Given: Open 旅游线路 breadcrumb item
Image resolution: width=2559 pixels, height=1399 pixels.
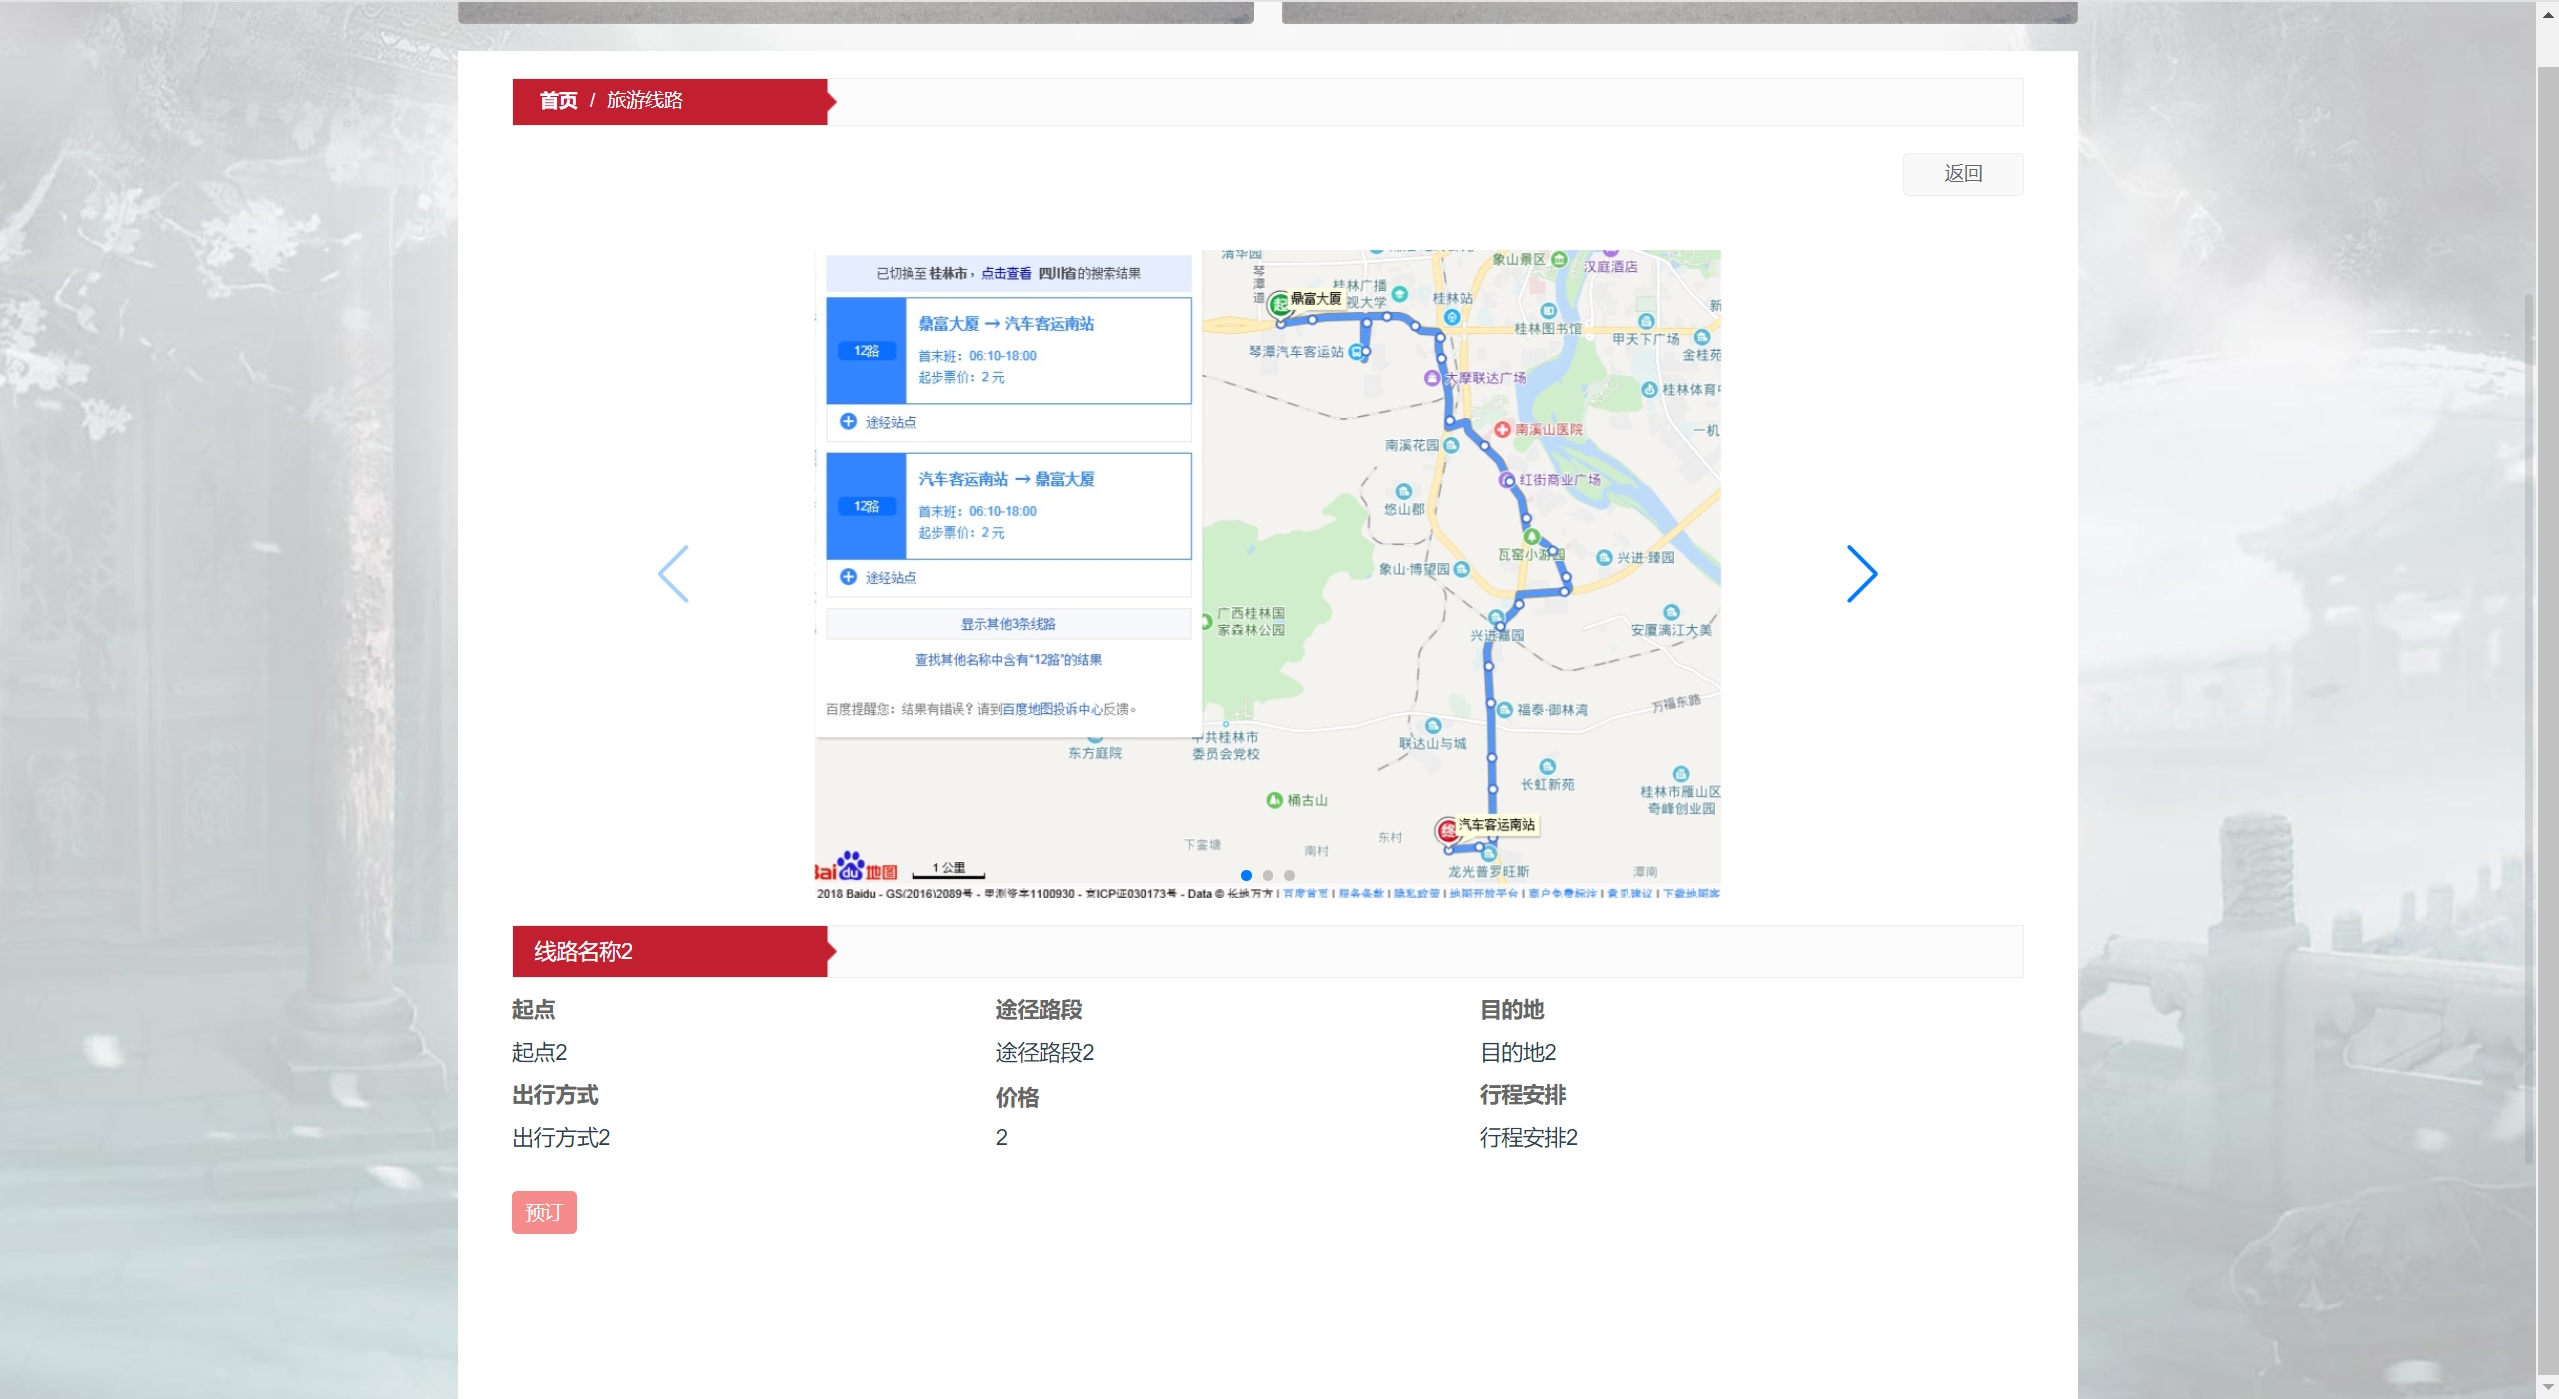Looking at the screenshot, I should click(x=645, y=101).
